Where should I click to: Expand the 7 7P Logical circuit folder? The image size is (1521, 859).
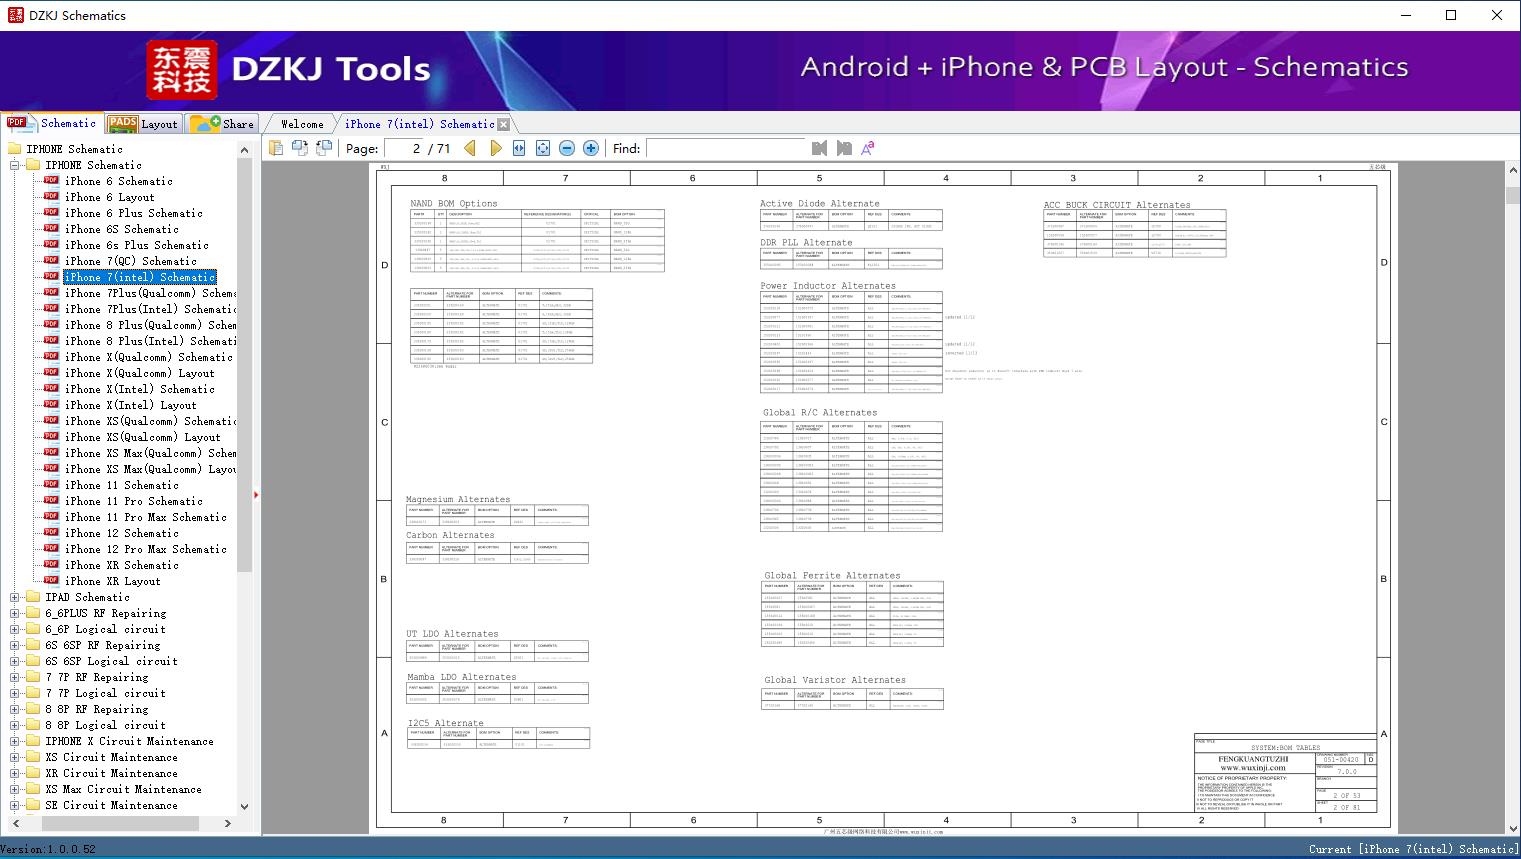coord(14,693)
